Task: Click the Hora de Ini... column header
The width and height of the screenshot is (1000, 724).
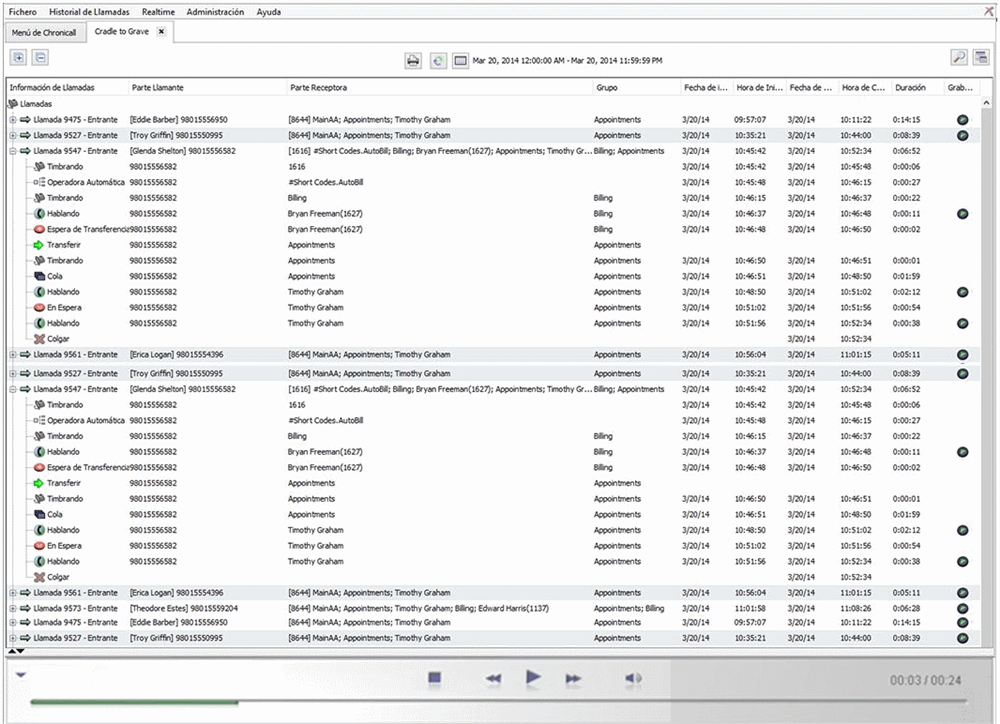Action: click(x=759, y=87)
